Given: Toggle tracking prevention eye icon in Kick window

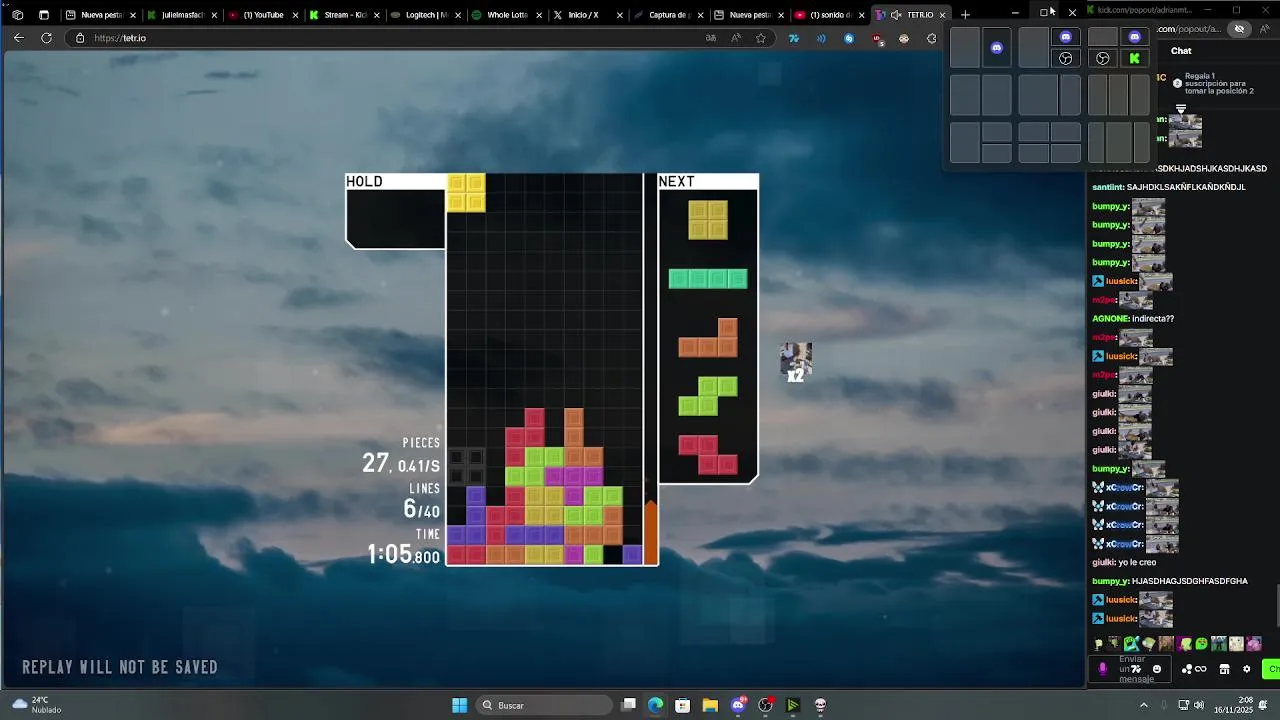Looking at the screenshot, I should click(1240, 29).
